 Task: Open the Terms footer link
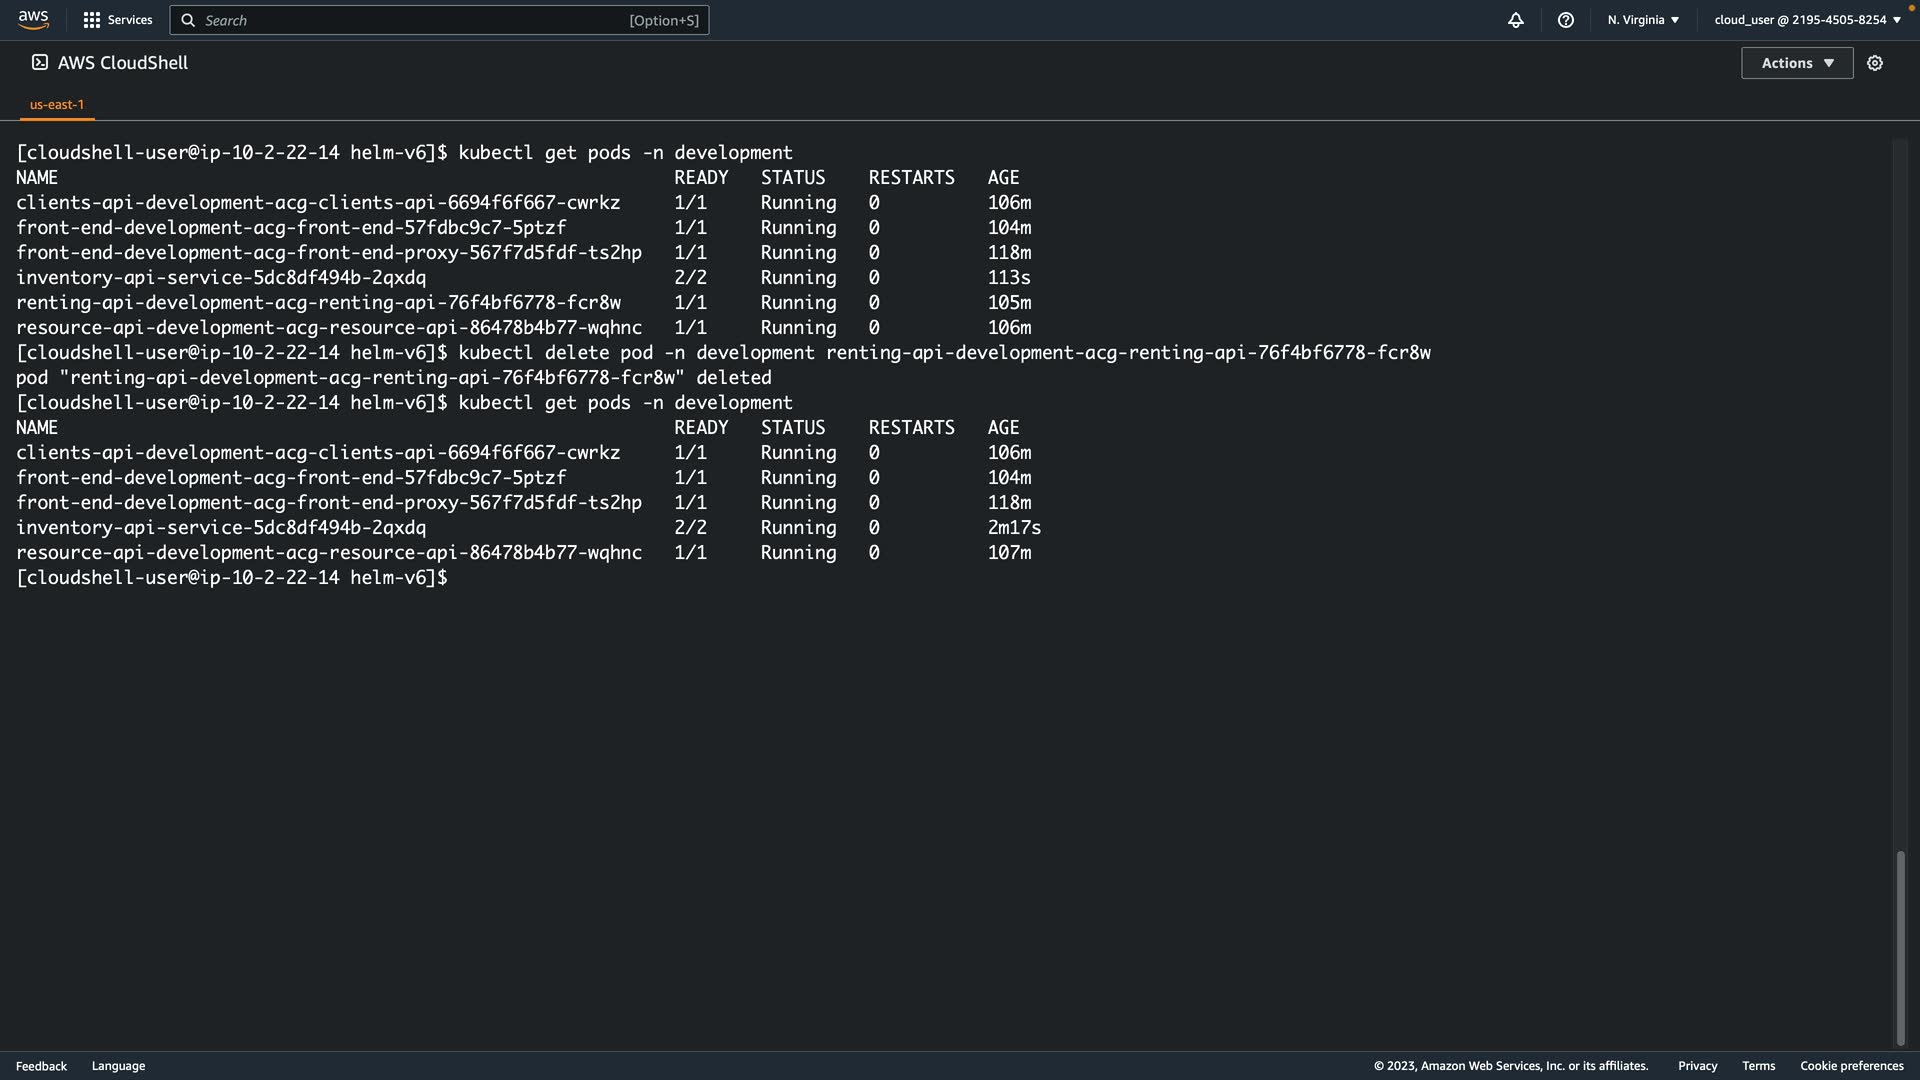(1758, 1066)
